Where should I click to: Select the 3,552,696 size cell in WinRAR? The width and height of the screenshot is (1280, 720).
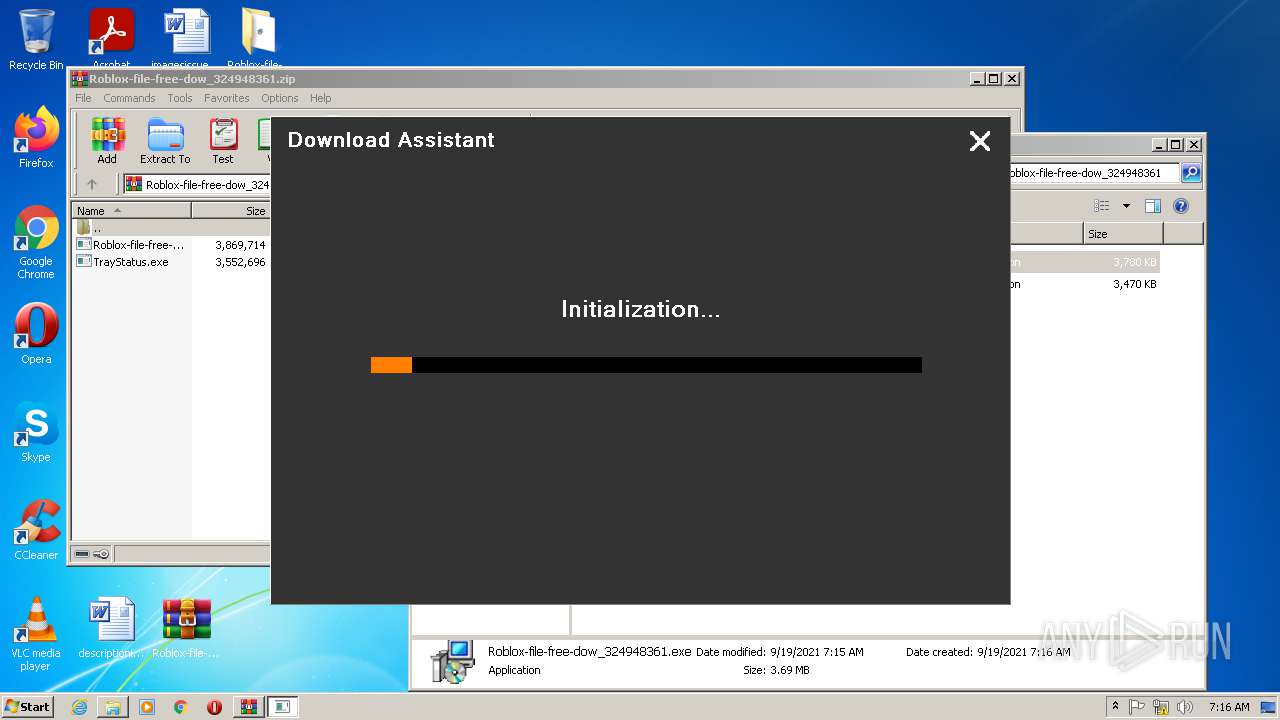pos(240,262)
